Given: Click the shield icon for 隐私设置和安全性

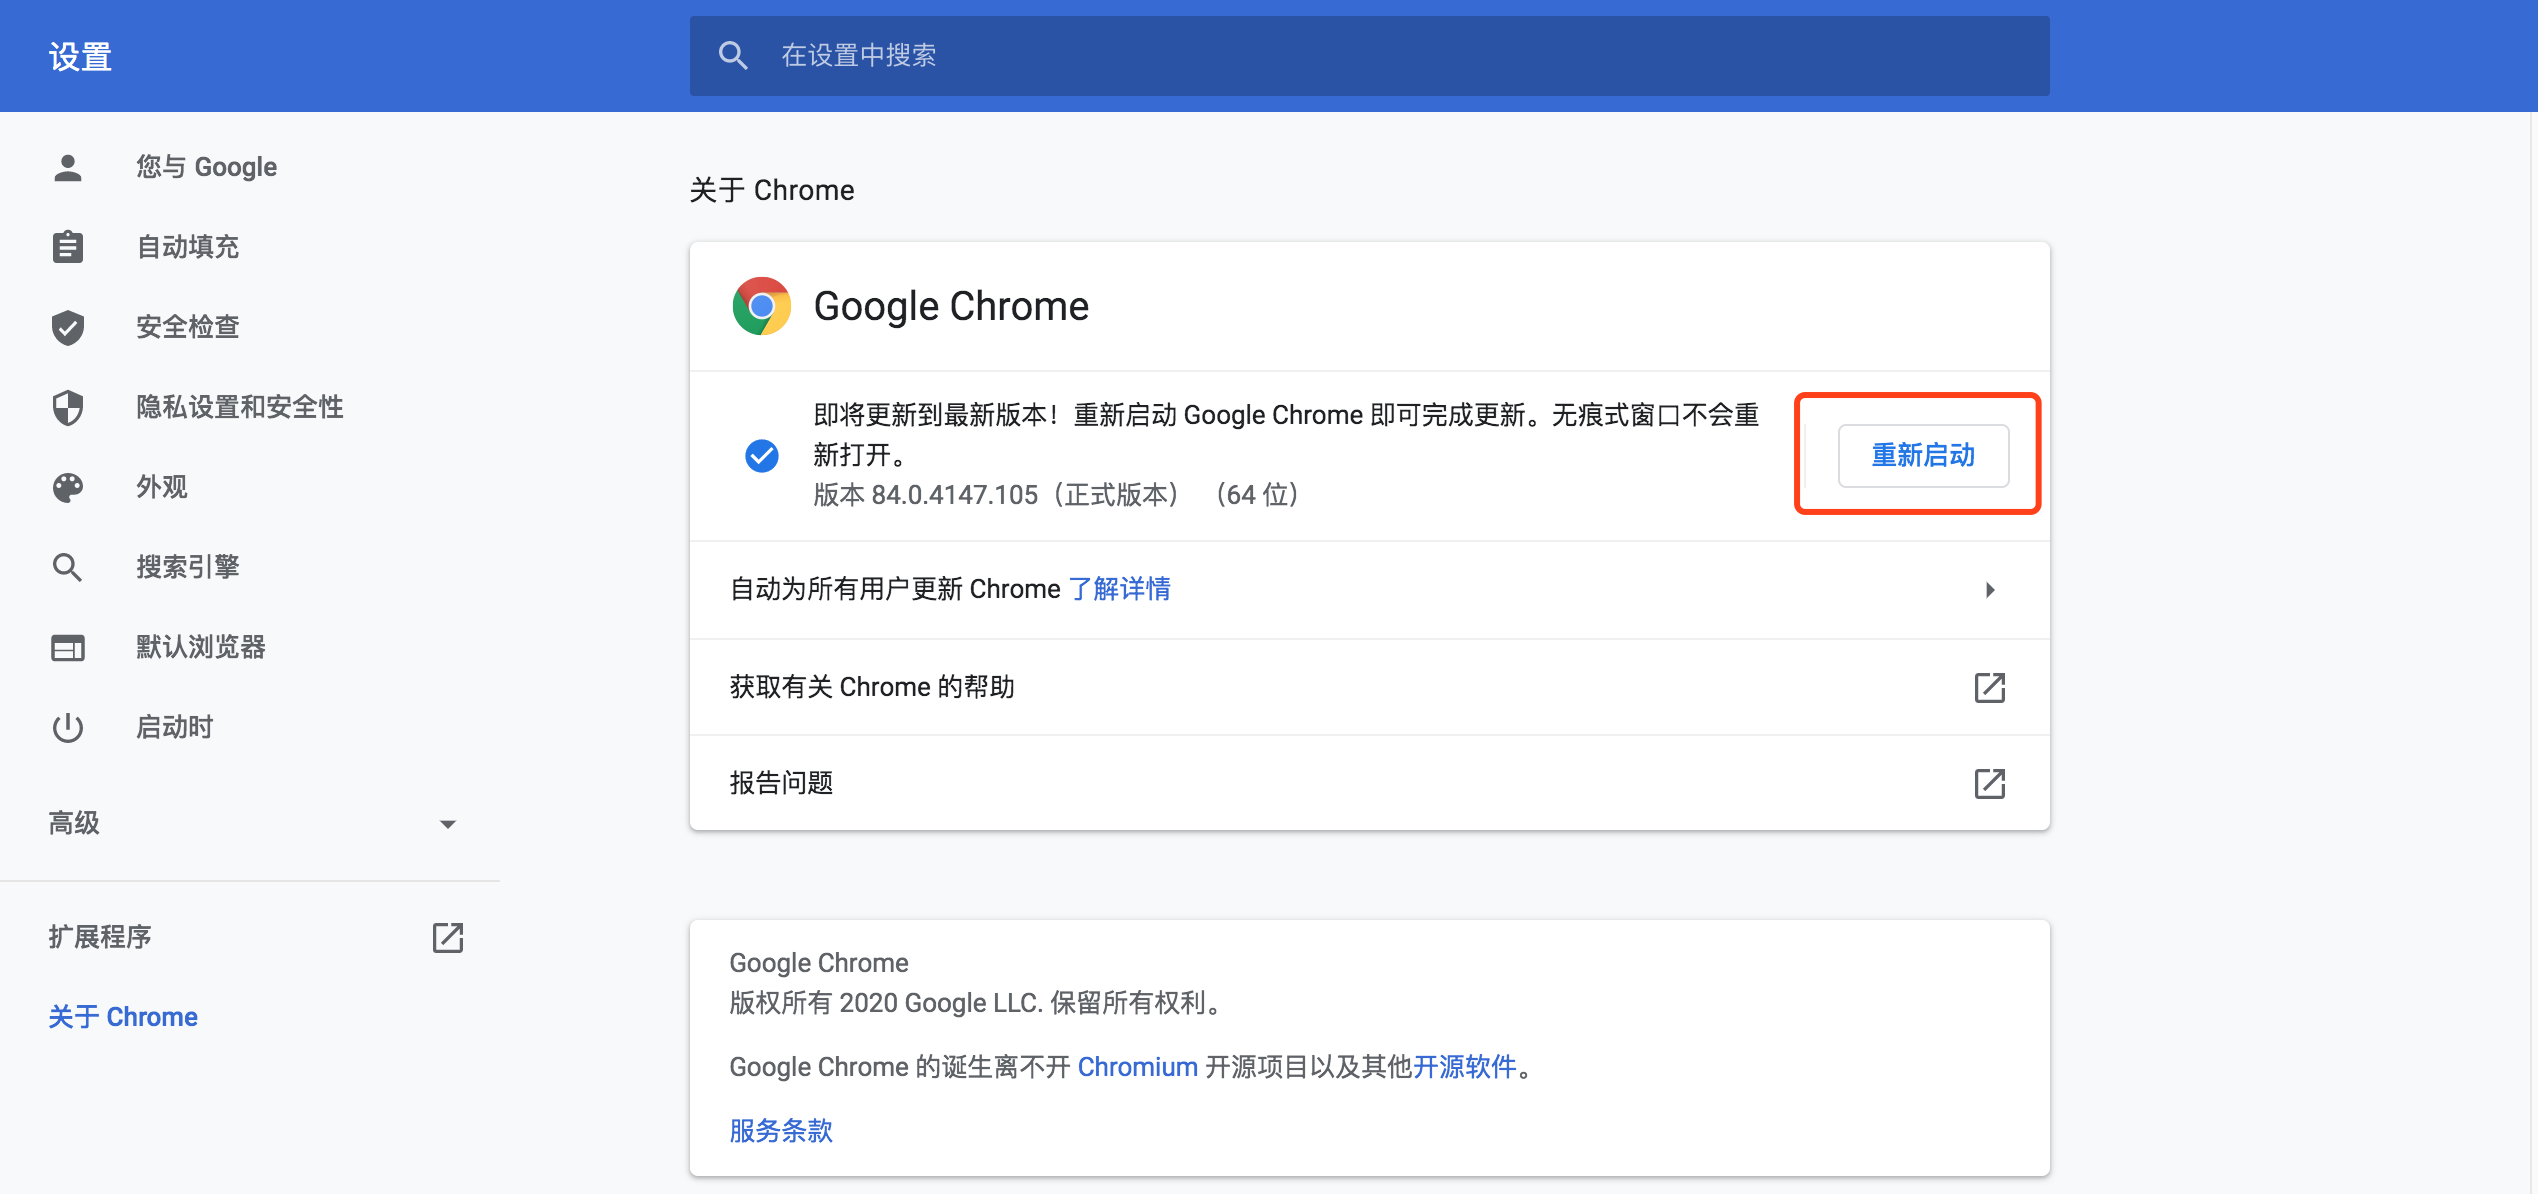Looking at the screenshot, I should [x=68, y=407].
